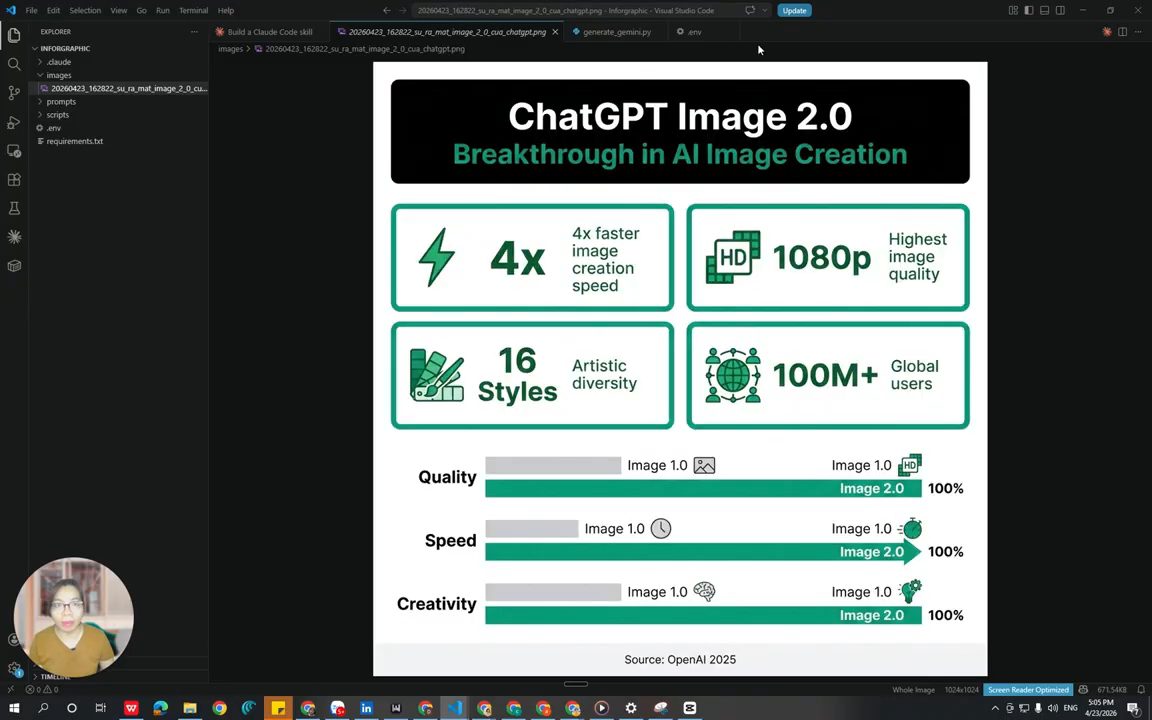
Task: Click the Claude icon in editor toolbar
Action: coord(1106,32)
